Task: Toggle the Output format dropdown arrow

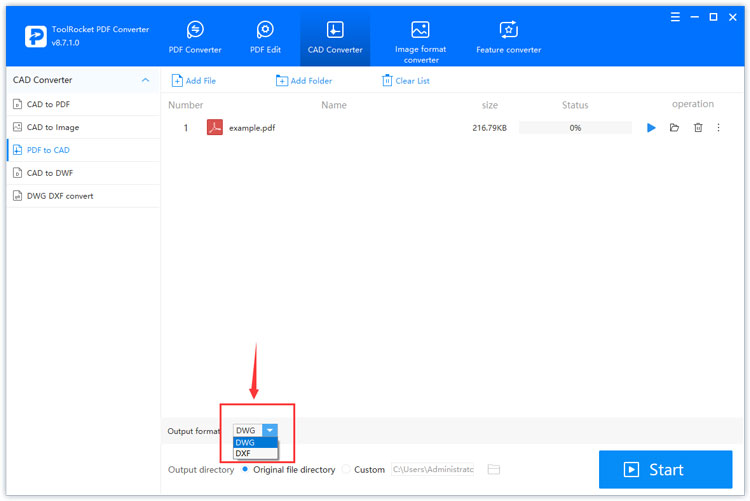Action: click(x=270, y=430)
